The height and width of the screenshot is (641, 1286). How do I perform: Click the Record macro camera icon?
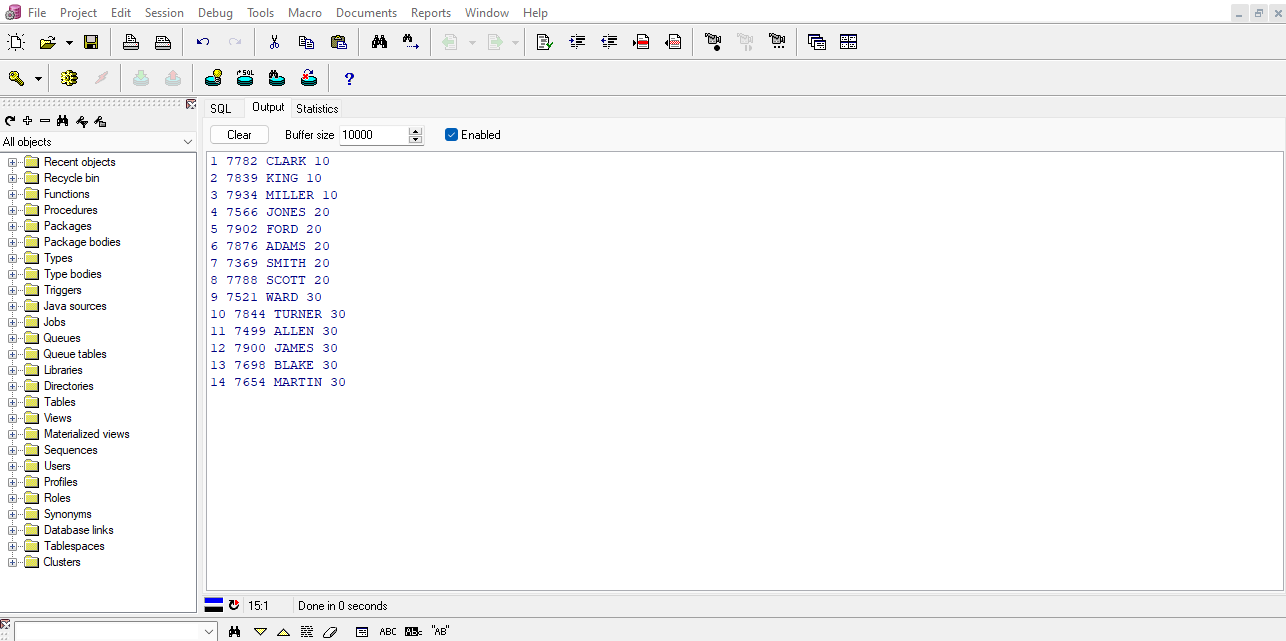pos(713,42)
